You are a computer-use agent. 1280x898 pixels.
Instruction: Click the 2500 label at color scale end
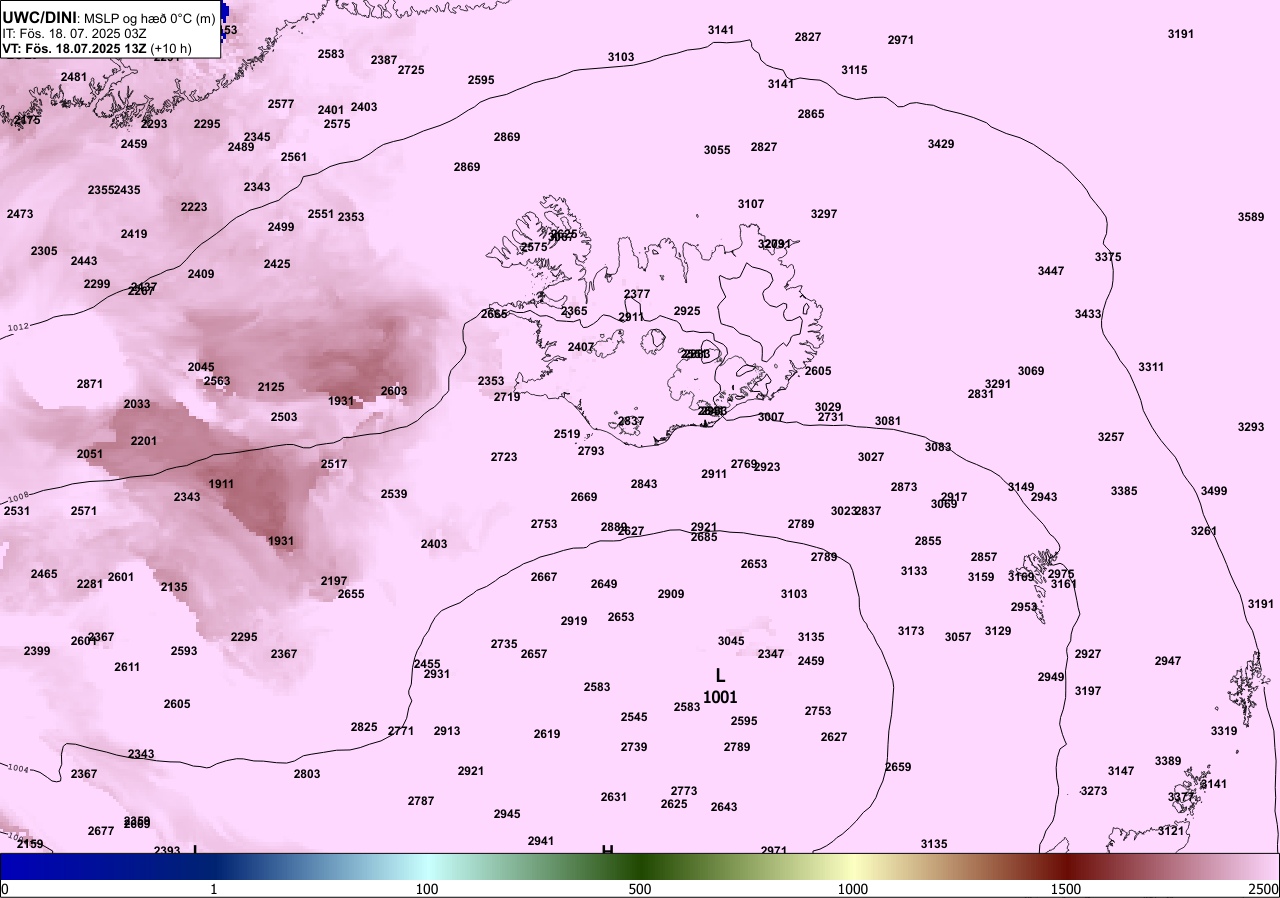1262,889
